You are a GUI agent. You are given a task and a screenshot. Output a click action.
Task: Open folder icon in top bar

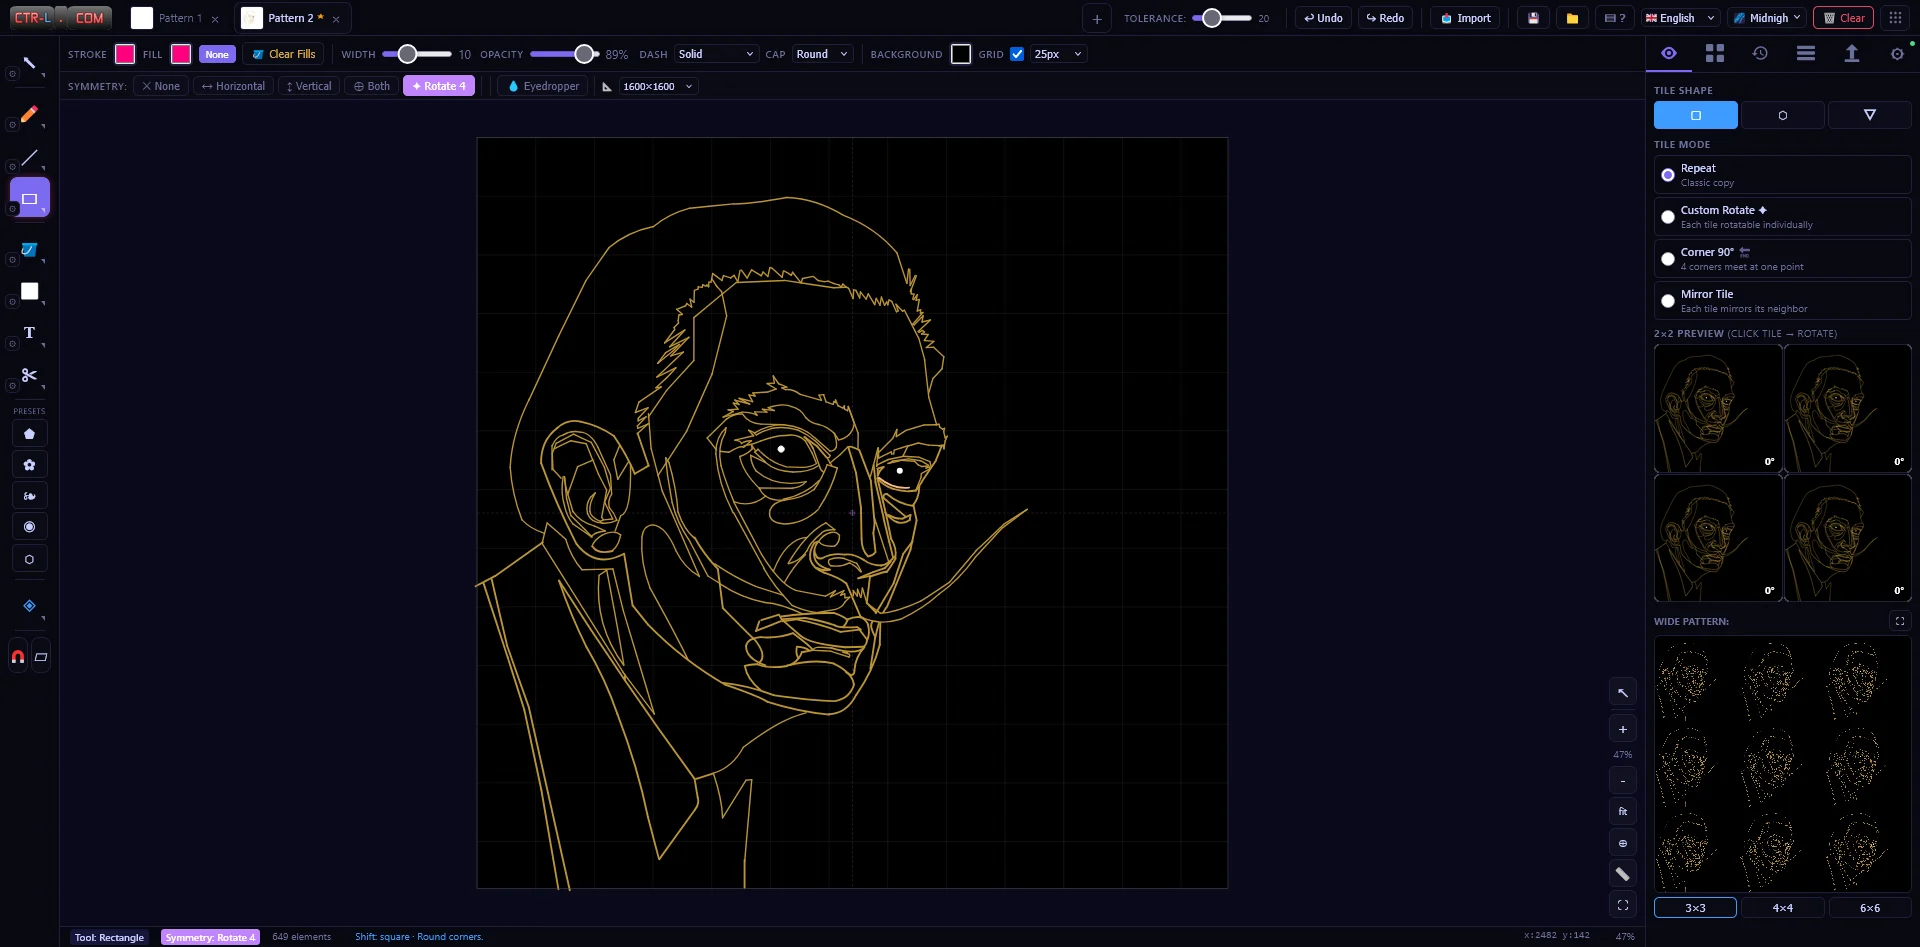1572,18
